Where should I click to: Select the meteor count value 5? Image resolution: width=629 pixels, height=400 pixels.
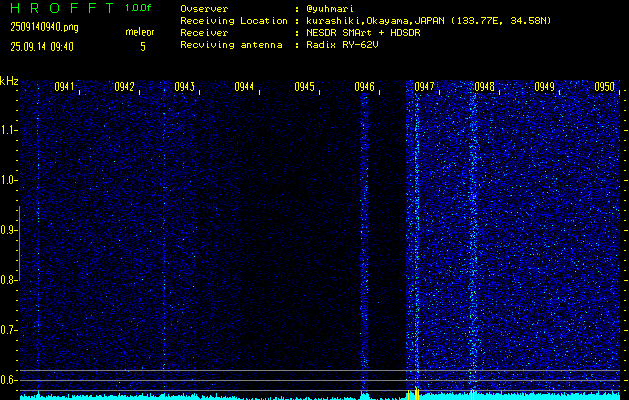coord(143,47)
